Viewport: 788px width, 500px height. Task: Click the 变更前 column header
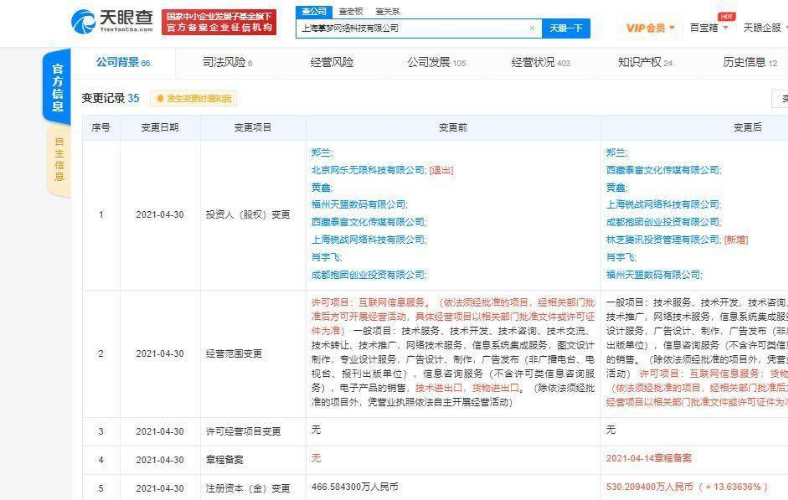click(x=453, y=128)
